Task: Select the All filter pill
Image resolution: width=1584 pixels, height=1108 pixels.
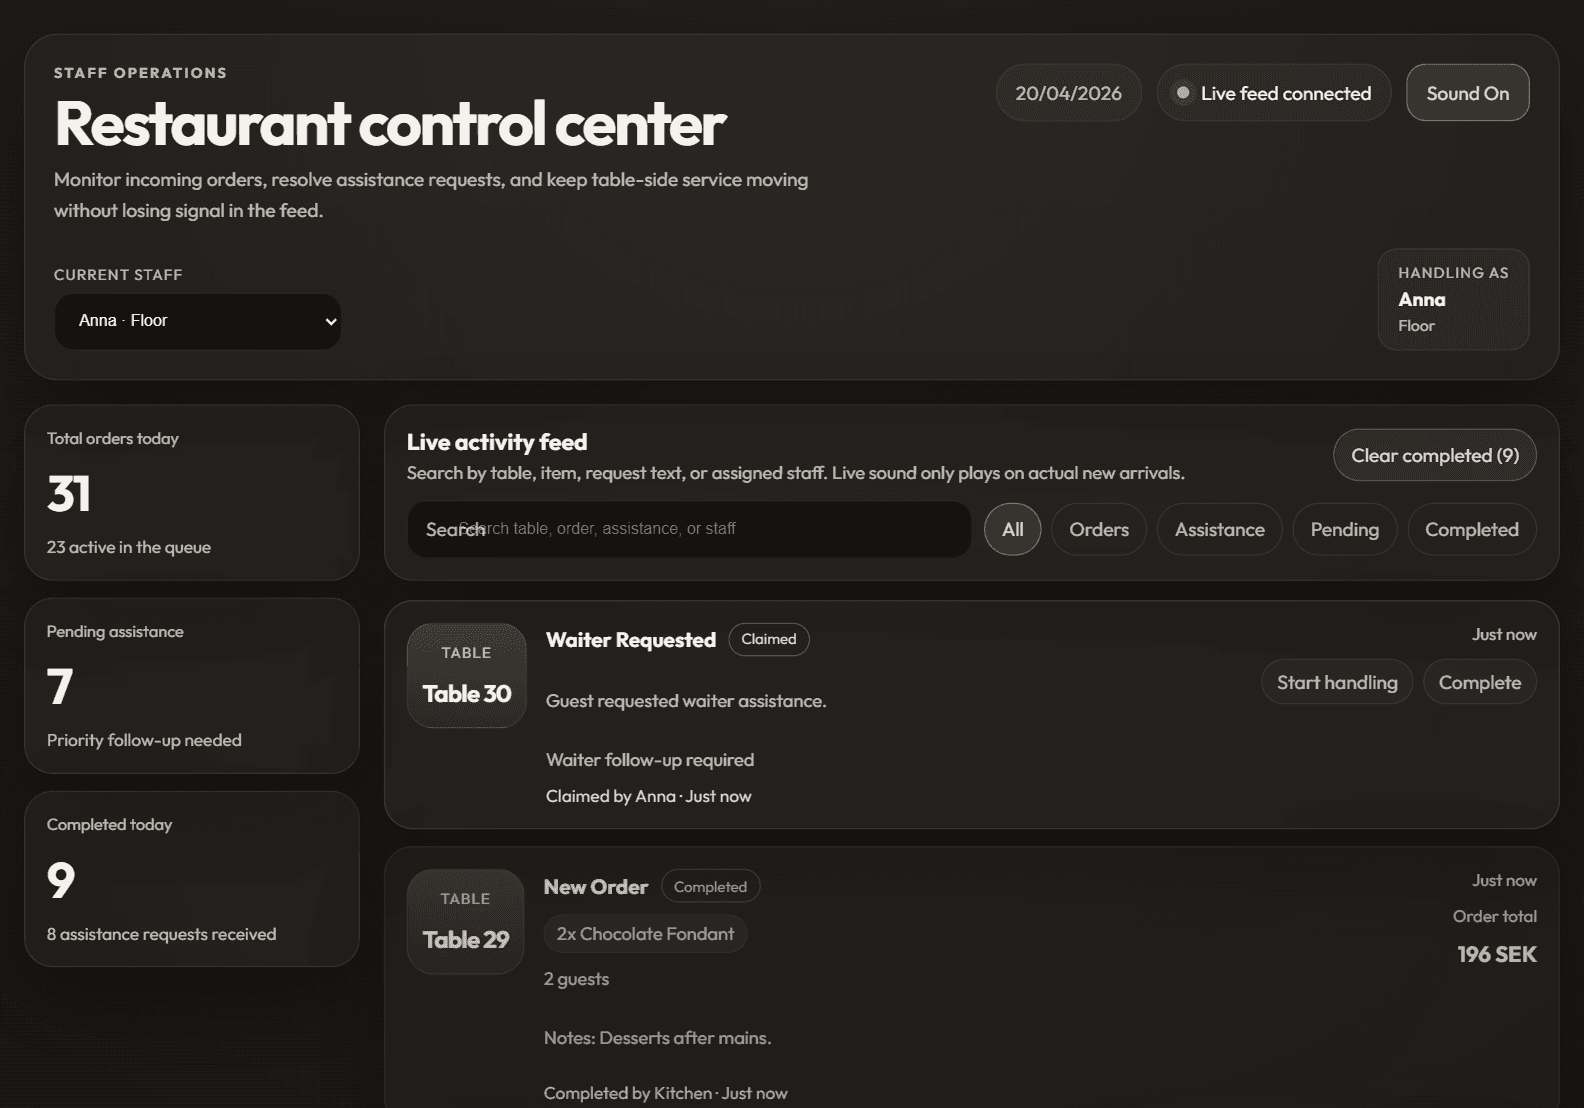Action: pyautogui.click(x=1012, y=529)
